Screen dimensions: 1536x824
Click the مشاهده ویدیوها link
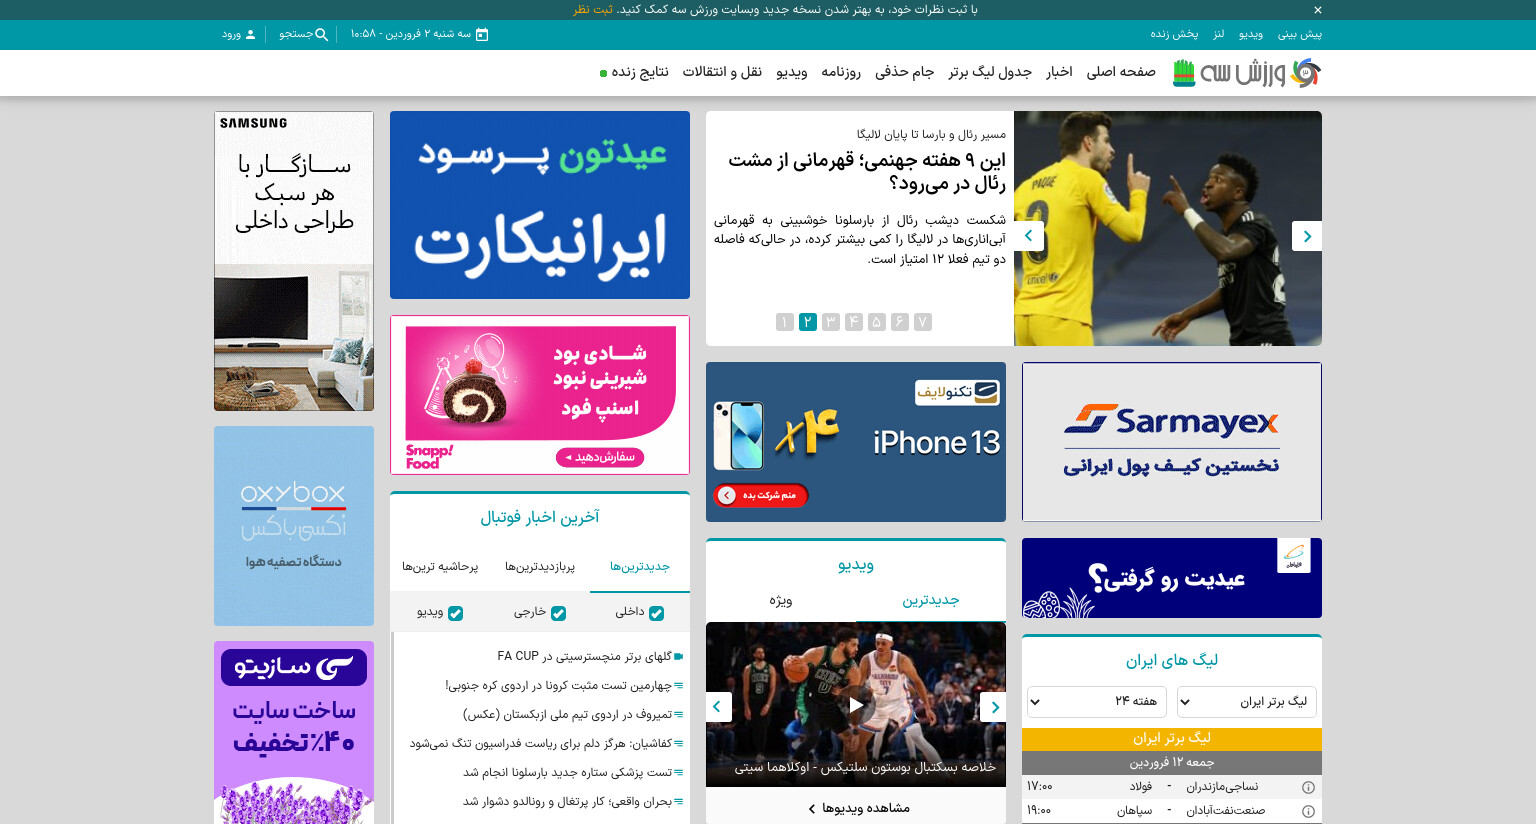pyautogui.click(x=858, y=808)
